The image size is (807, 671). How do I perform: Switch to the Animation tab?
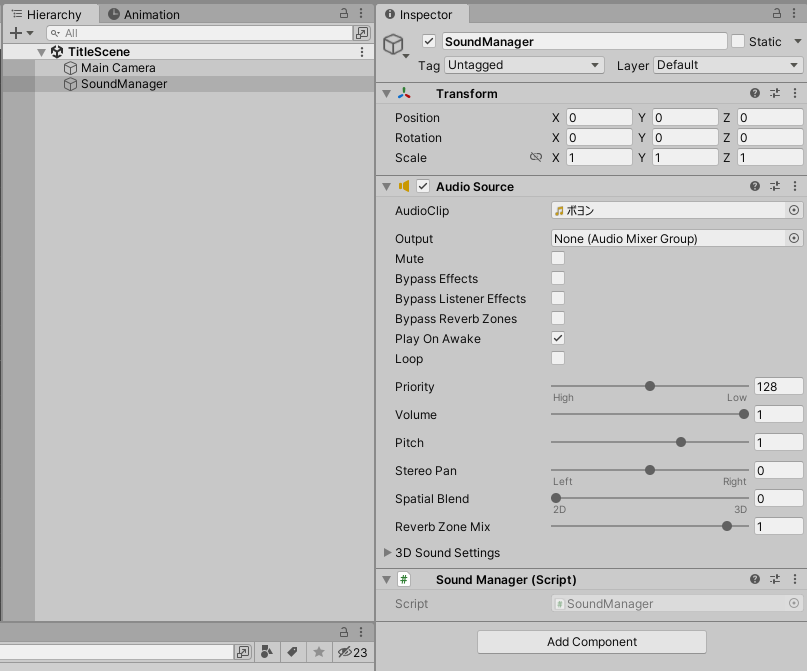click(x=144, y=14)
